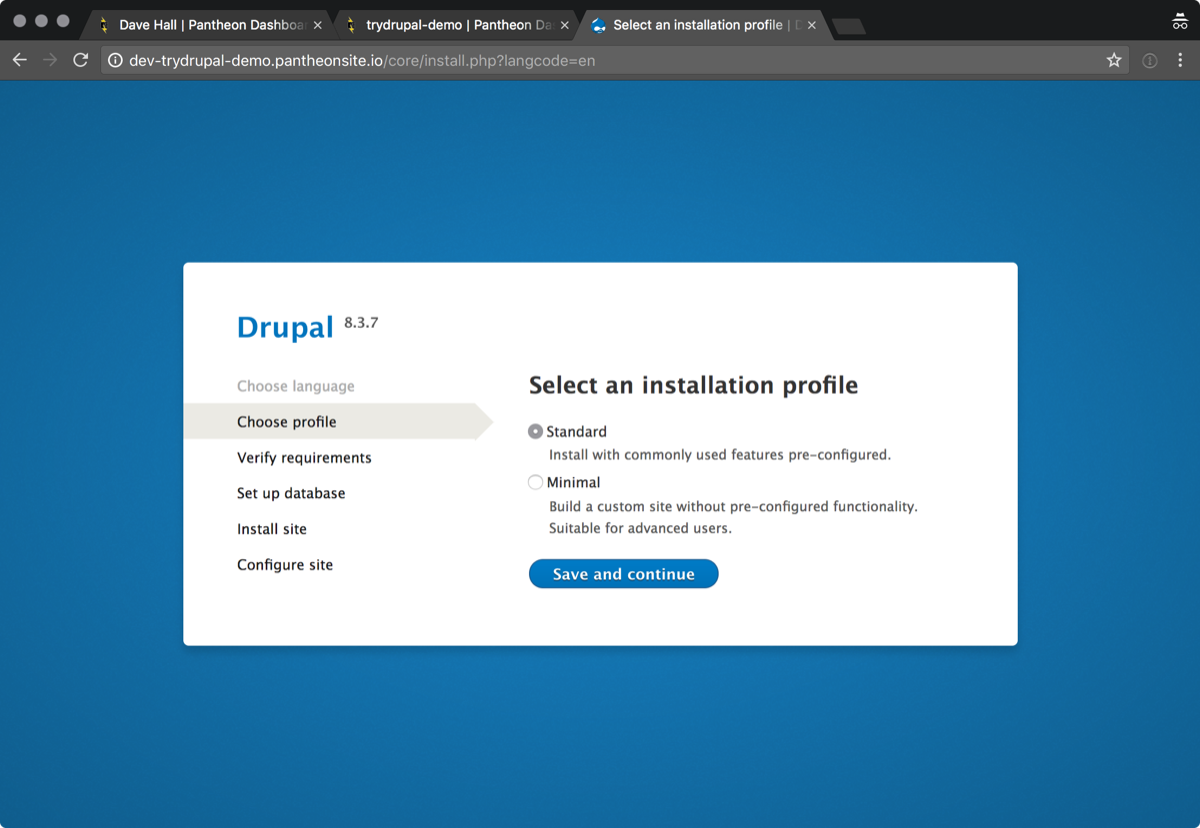Click the Verify requirements step
The height and width of the screenshot is (828, 1200).
(304, 458)
